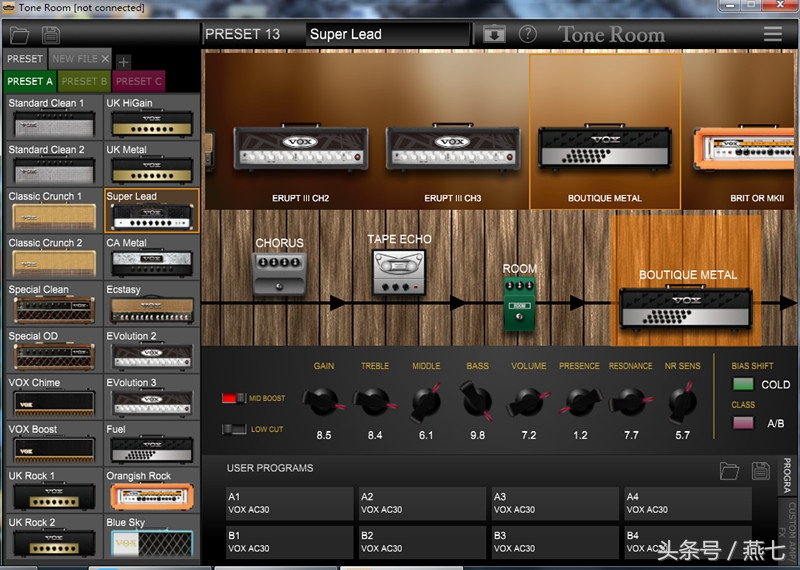
Task: Toggle the LOW CUT switch
Action: 234,429
